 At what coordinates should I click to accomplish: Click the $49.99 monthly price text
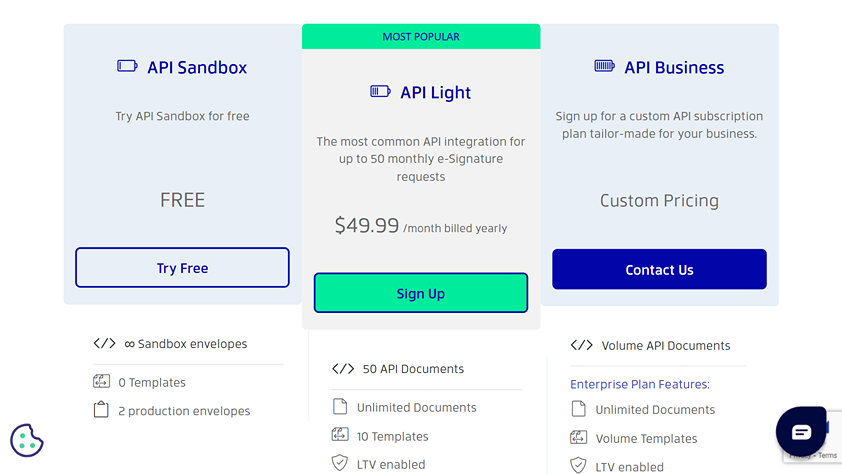(x=367, y=226)
